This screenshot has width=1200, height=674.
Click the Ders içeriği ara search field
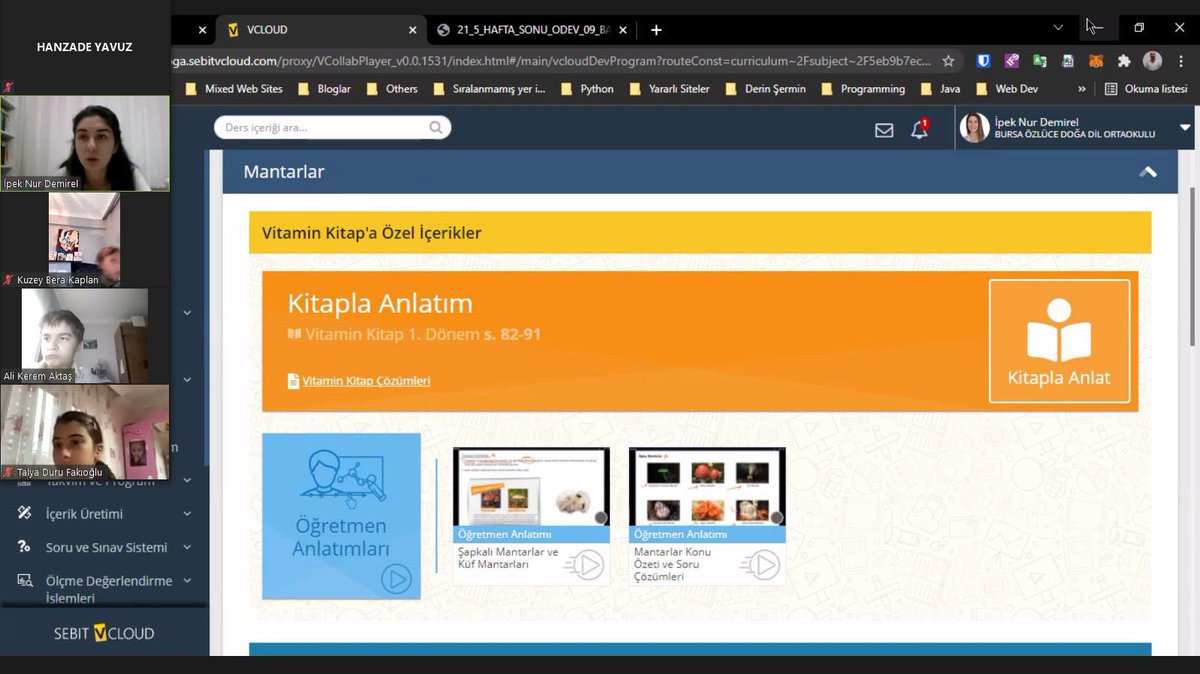[332, 128]
